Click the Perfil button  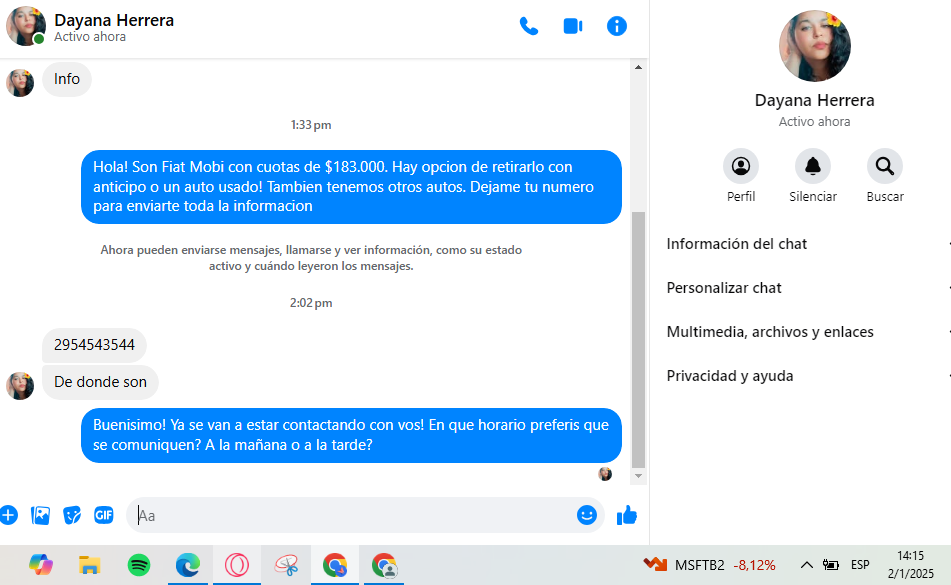point(741,166)
